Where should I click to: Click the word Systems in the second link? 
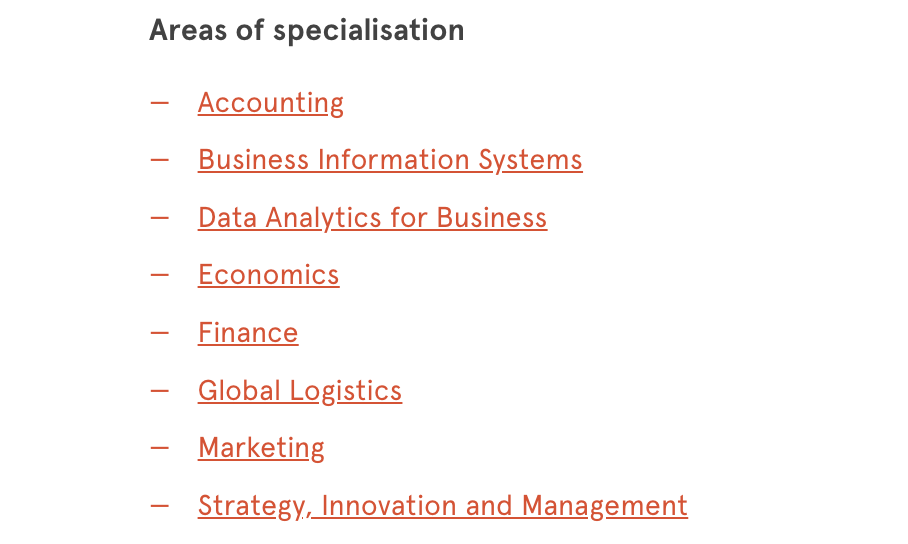point(530,160)
